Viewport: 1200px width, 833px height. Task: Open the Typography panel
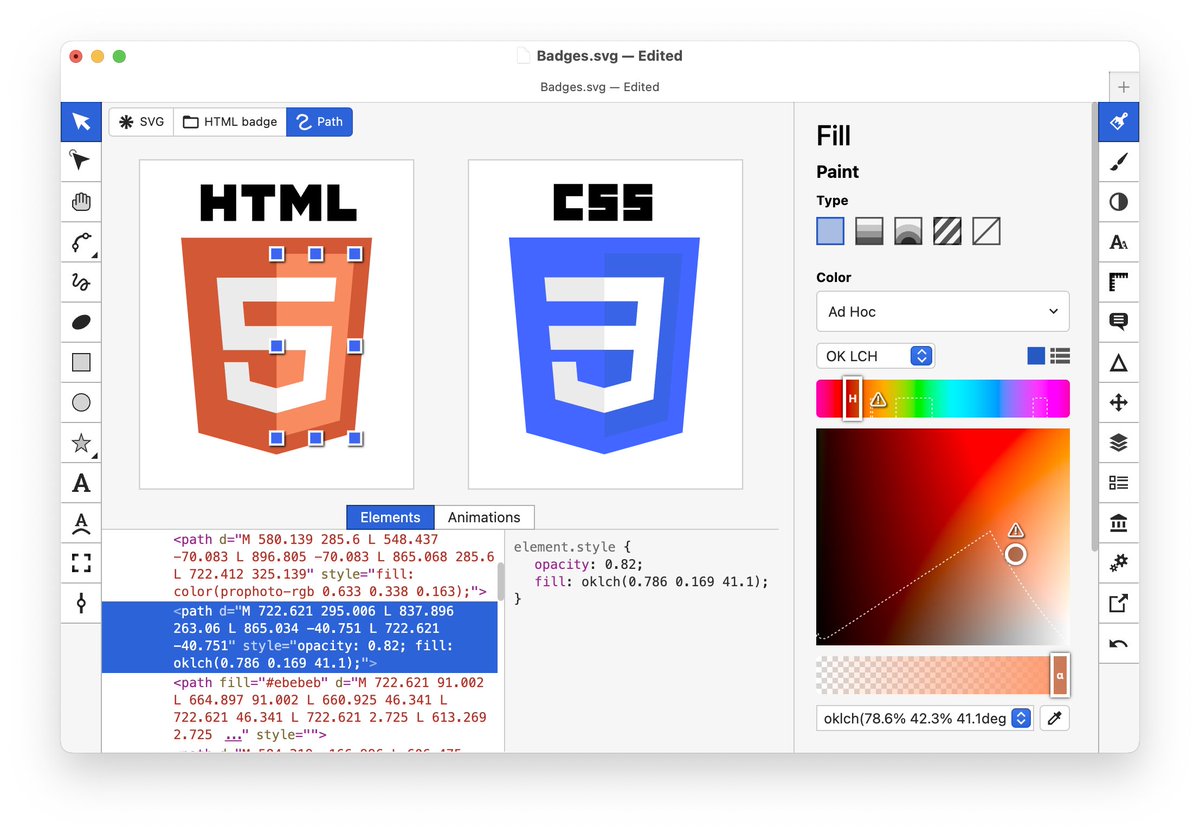[x=1119, y=242]
